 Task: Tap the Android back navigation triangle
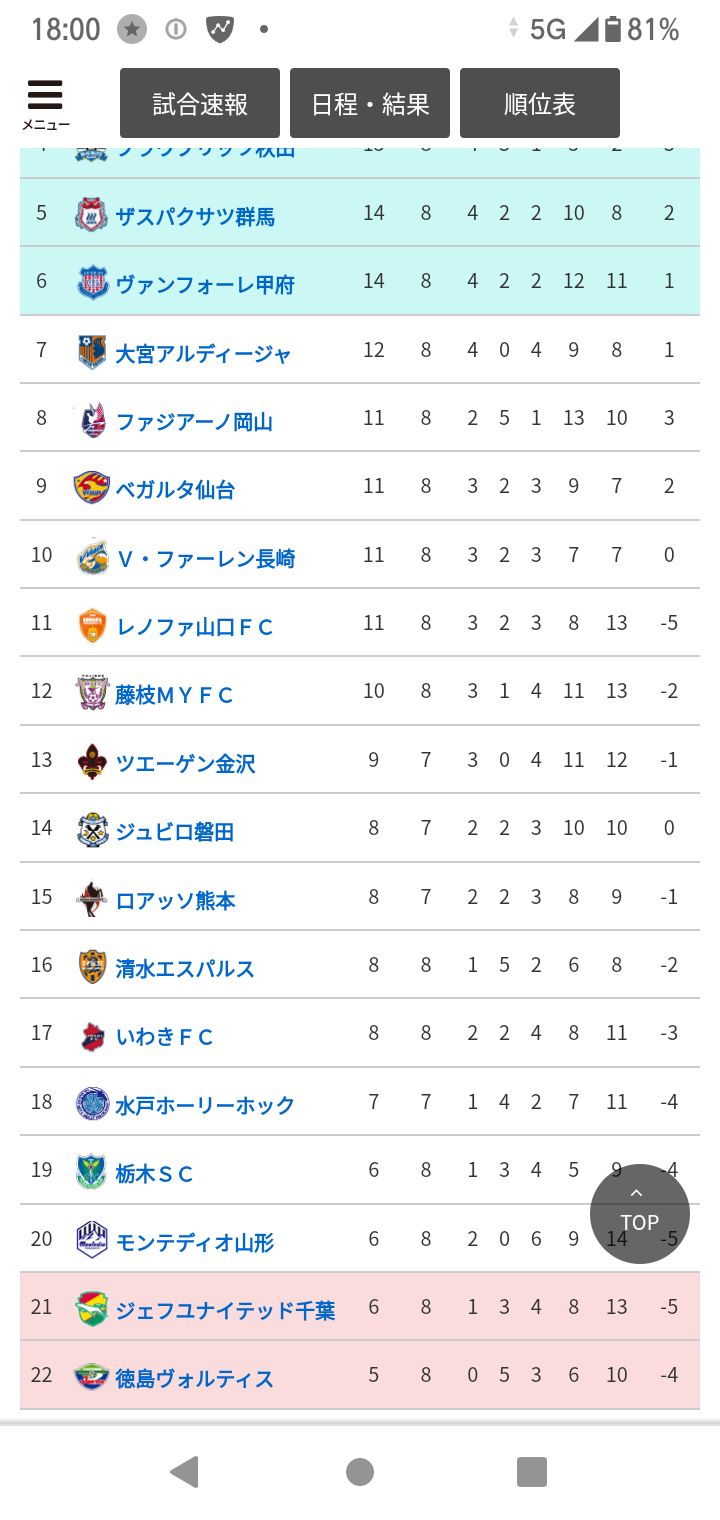pyautogui.click(x=185, y=1472)
